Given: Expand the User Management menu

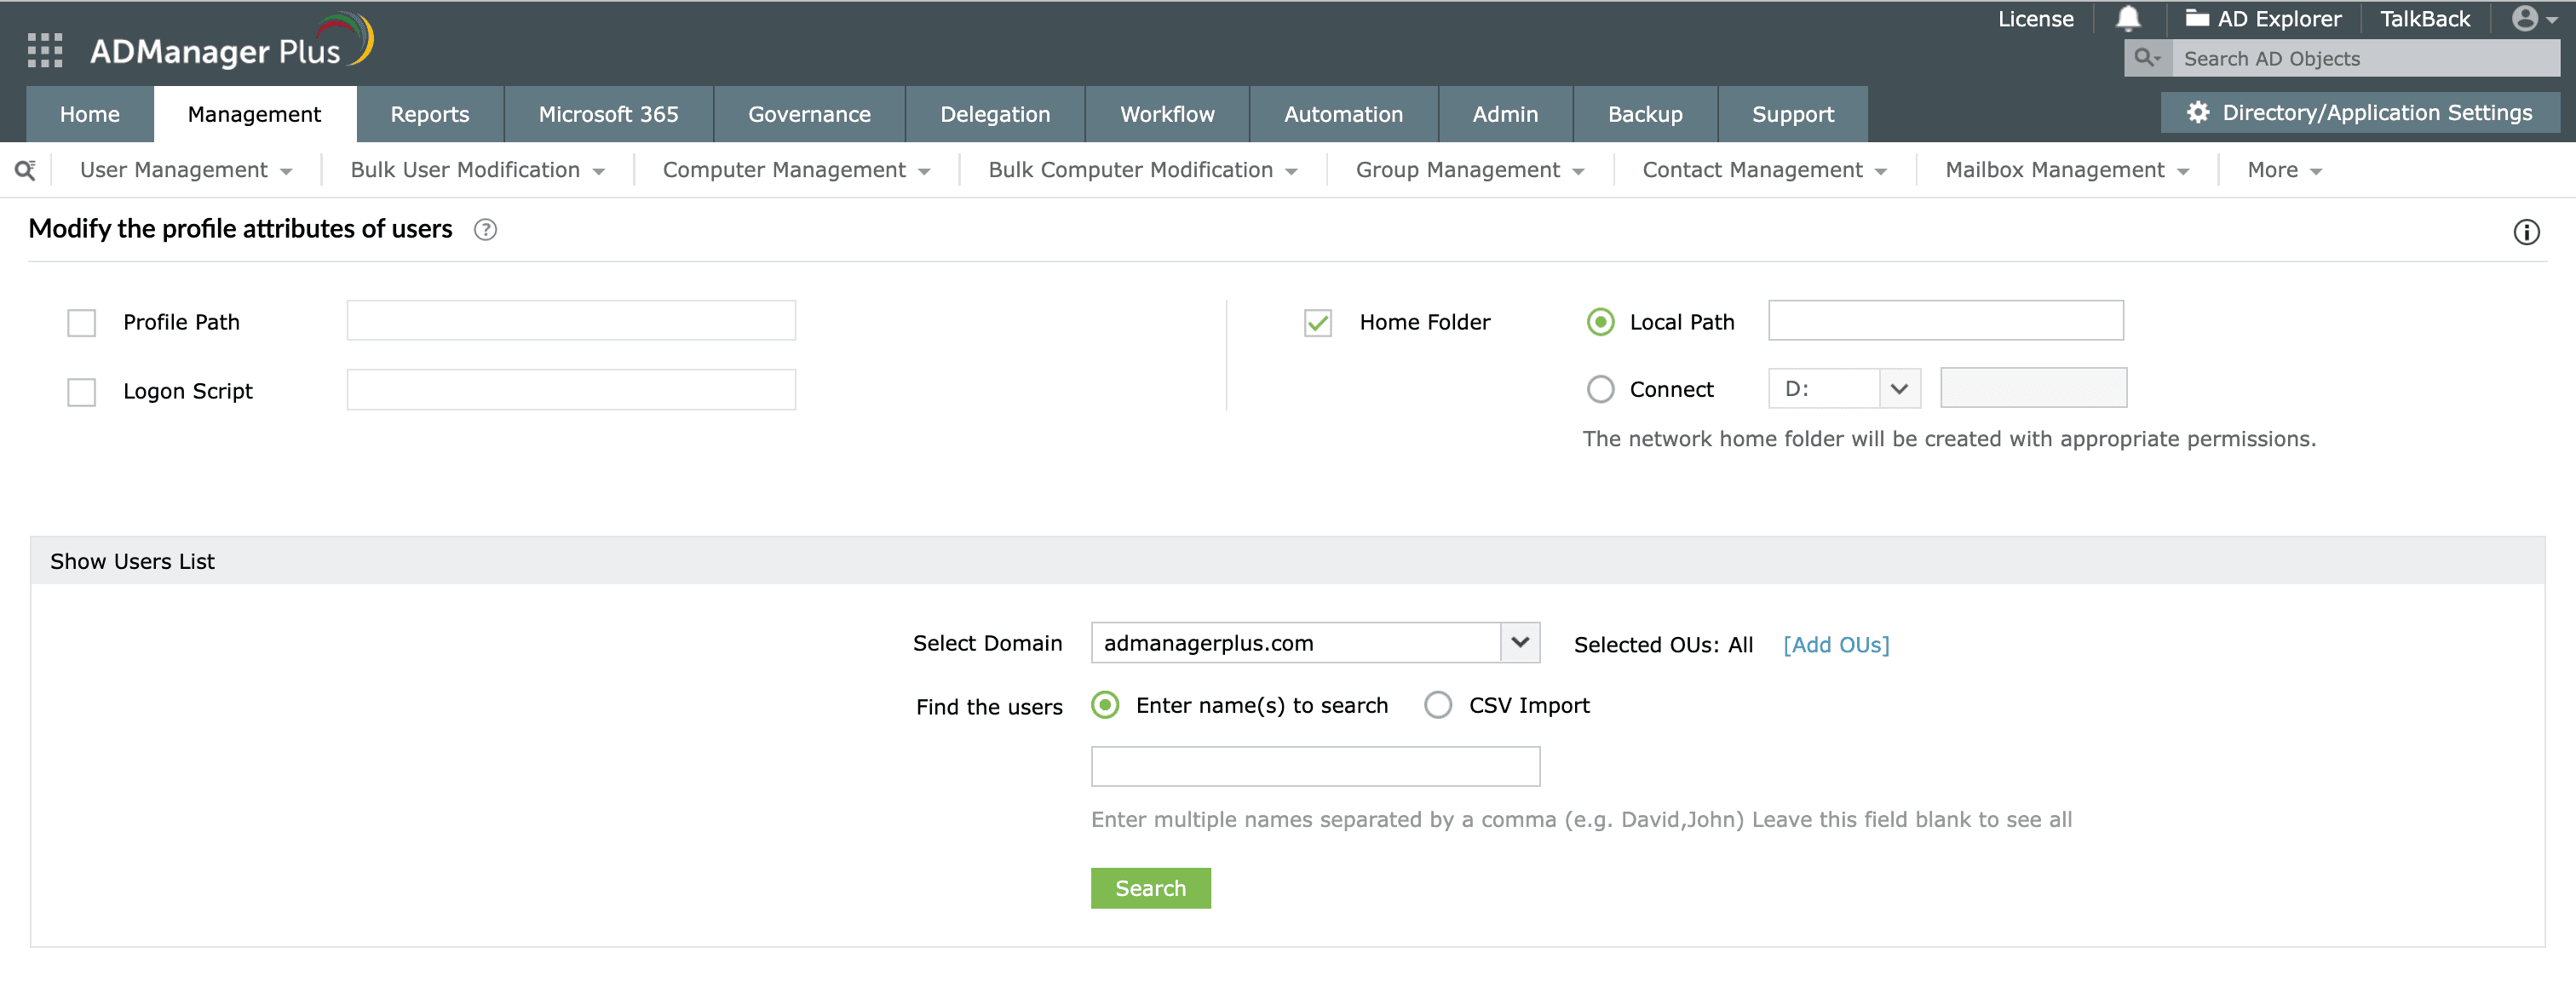Looking at the screenshot, I should coord(186,170).
